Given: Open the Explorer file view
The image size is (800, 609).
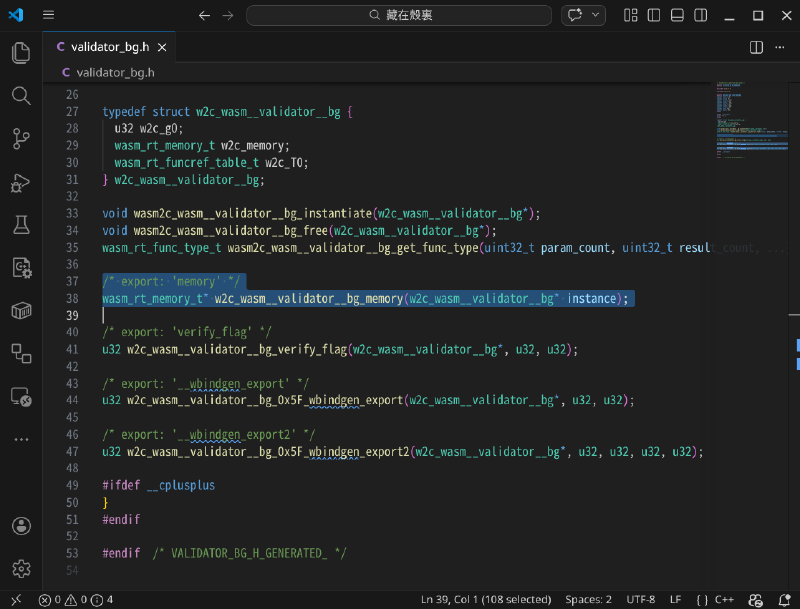Looking at the screenshot, I should 20,52.
